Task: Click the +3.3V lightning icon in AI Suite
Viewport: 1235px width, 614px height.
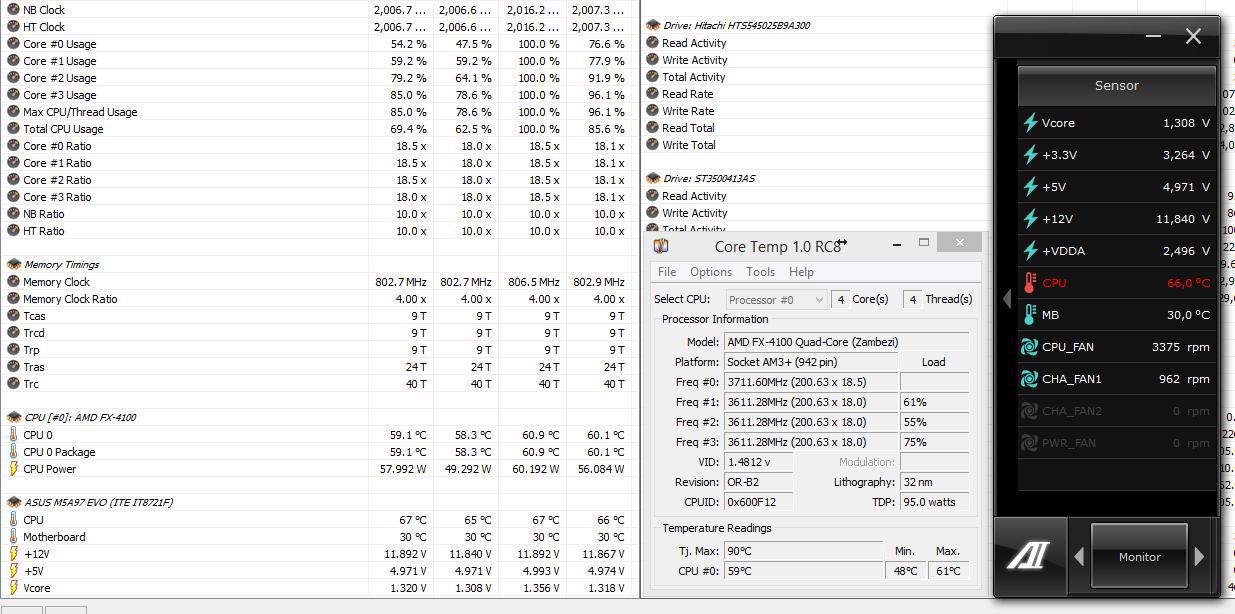Action: [x=1030, y=155]
